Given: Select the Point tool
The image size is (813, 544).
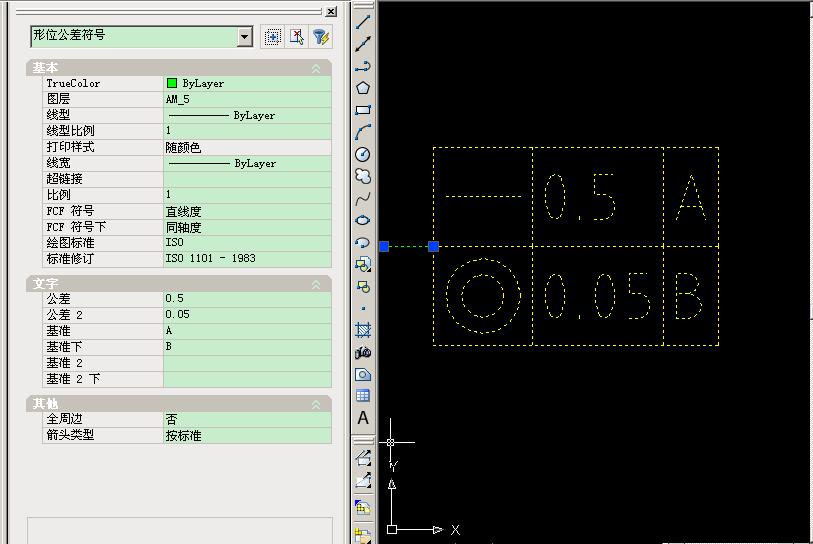Looking at the screenshot, I should point(363,308).
